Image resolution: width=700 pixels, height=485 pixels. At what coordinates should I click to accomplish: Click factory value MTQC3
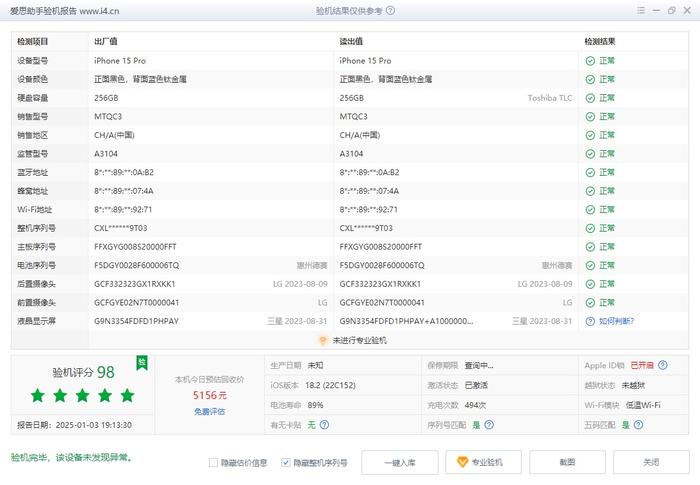pyautogui.click(x=108, y=117)
